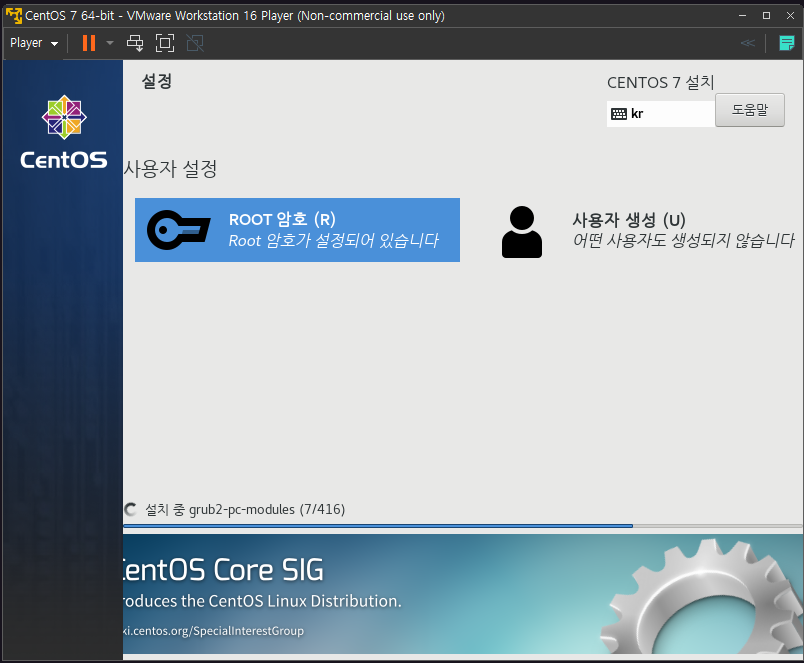Click the 'CENTOS 7 설치' heading text
Viewport: 804px width, 663px height.
click(660, 82)
